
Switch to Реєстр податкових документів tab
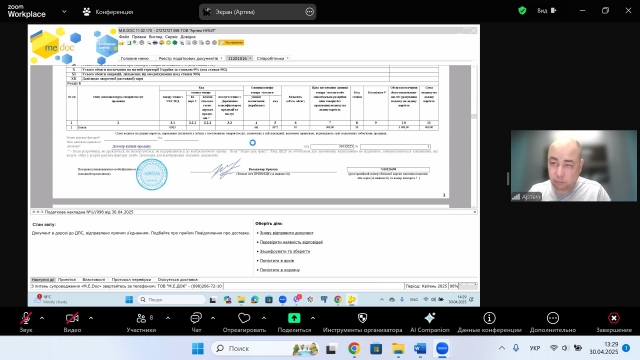coord(190,58)
